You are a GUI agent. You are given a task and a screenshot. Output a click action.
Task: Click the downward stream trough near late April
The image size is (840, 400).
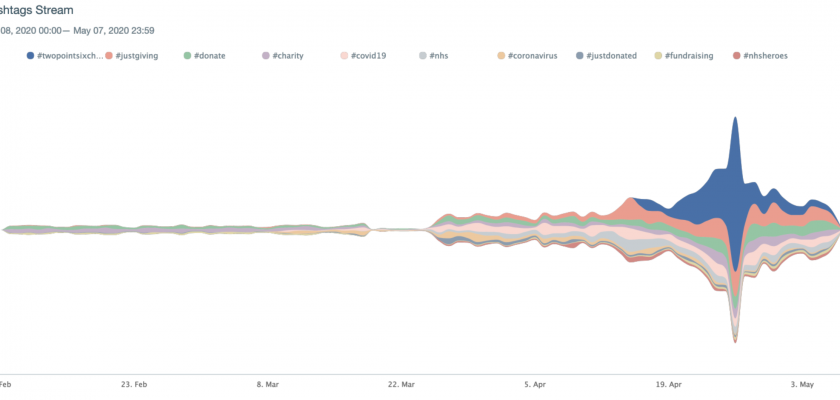(x=735, y=330)
